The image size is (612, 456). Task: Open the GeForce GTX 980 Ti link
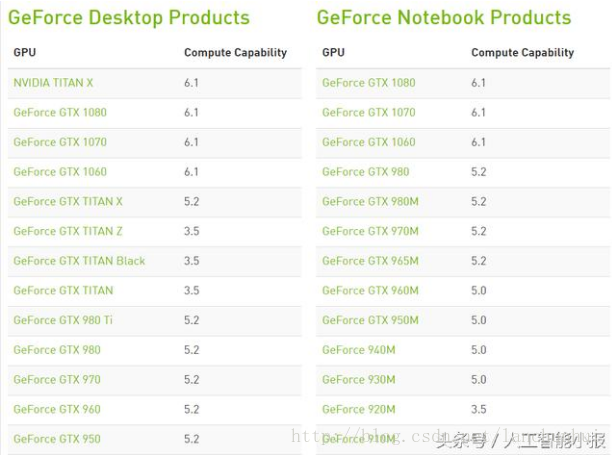click(63, 320)
